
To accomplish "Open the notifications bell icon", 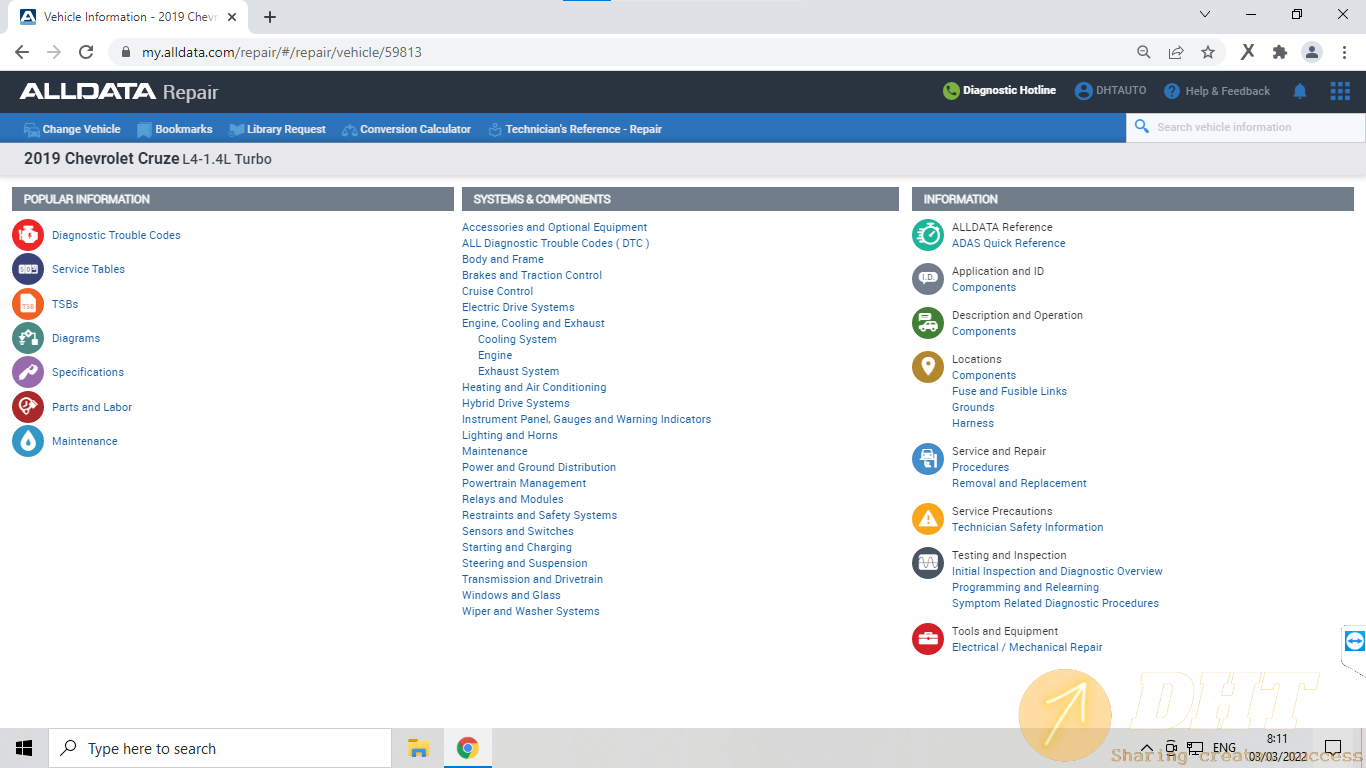I will tap(1300, 91).
